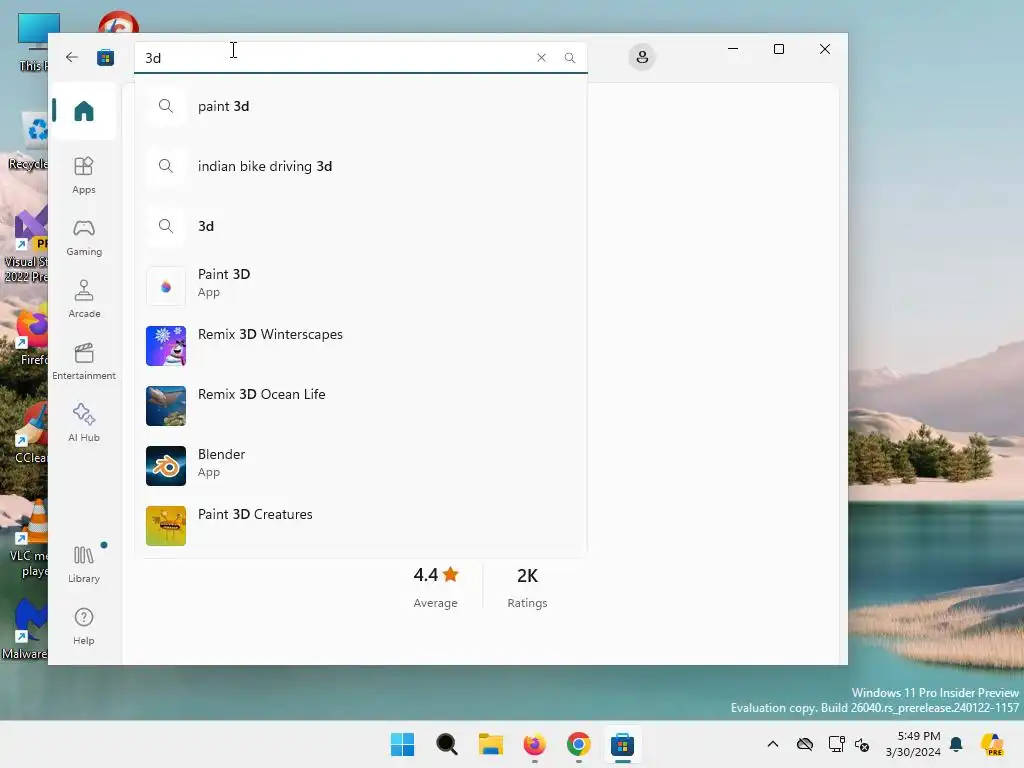
Task: Open Google Chrome from taskbar
Action: coord(579,744)
